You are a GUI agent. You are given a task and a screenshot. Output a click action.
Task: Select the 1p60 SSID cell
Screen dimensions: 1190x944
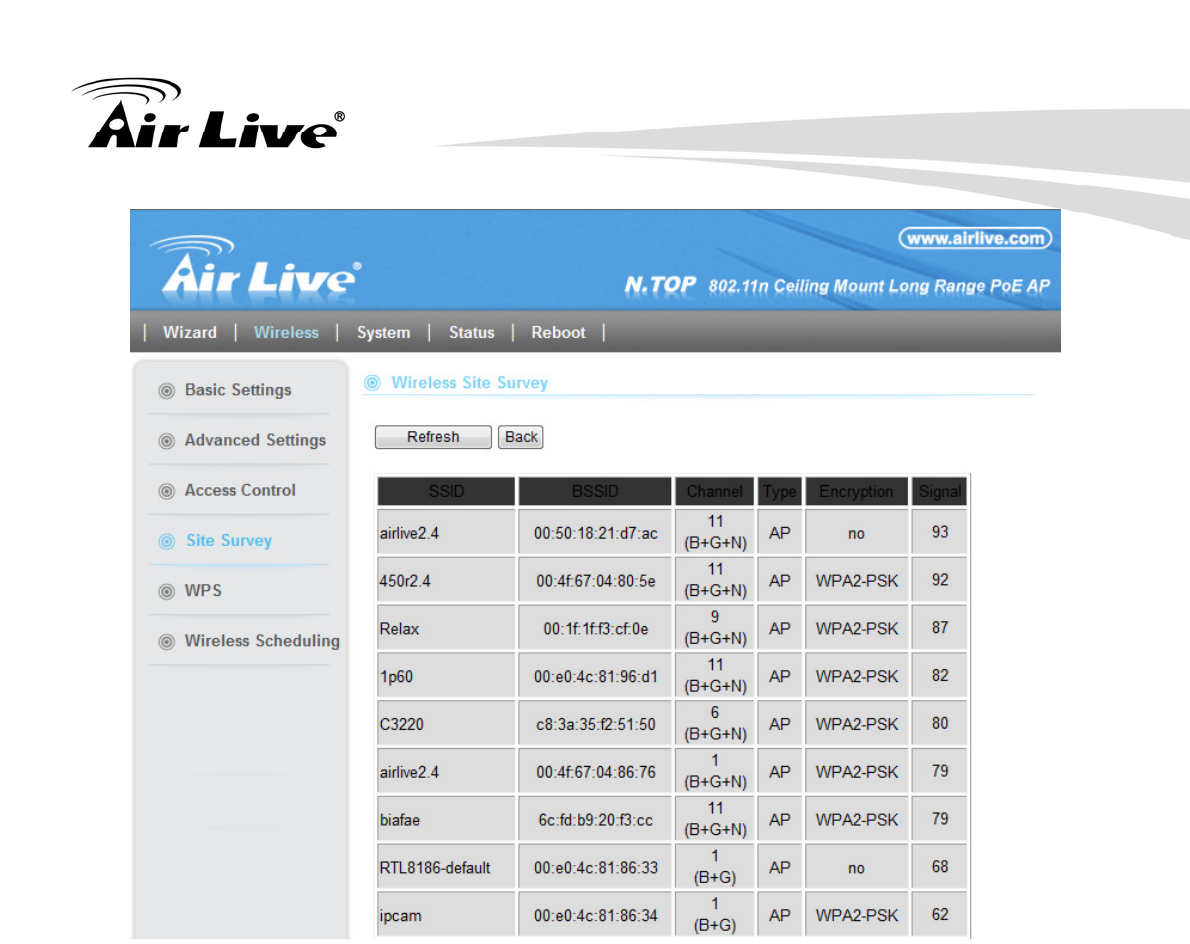pyautogui.click(x=446, y=676)
